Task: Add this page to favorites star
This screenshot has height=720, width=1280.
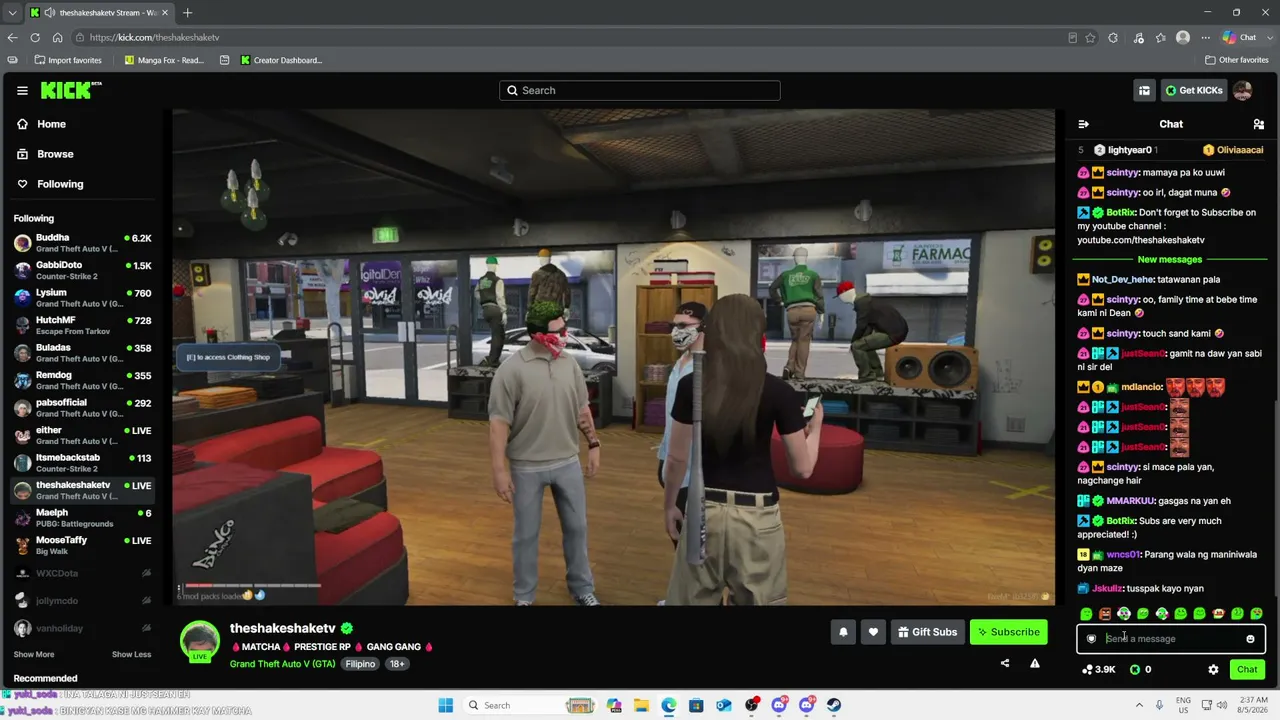Action: point(1090,38)
